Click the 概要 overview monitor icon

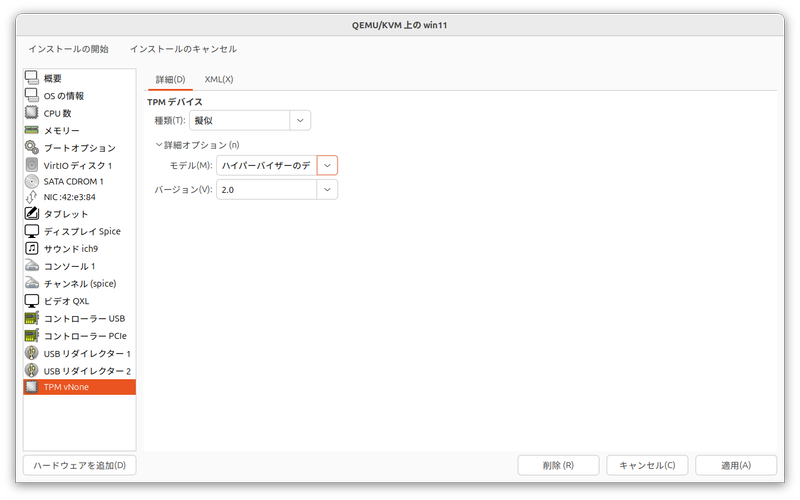[32, 78]
